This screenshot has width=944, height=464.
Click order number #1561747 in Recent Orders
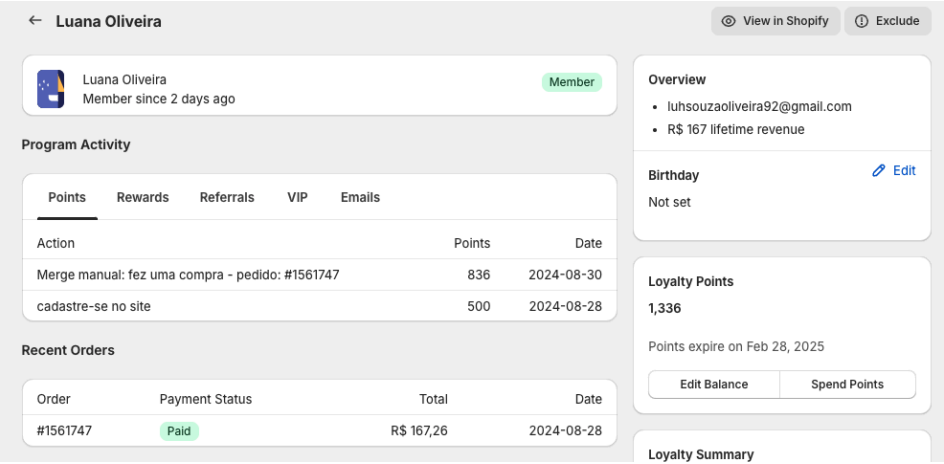pos(64,431)
